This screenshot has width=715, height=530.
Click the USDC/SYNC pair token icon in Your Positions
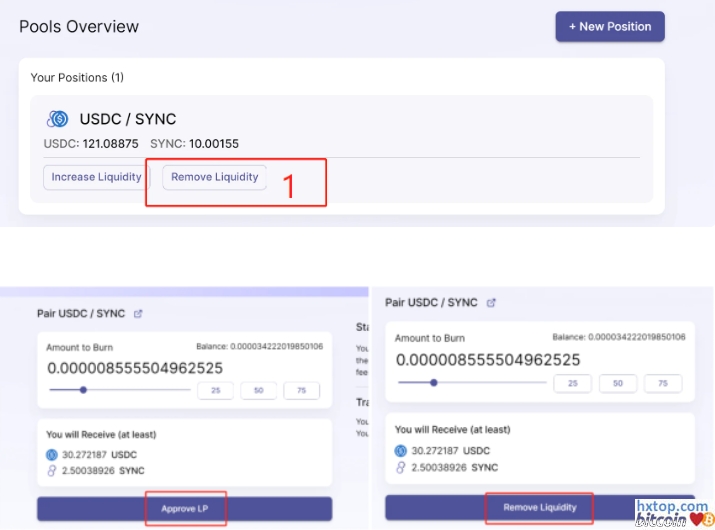(58, 120)
